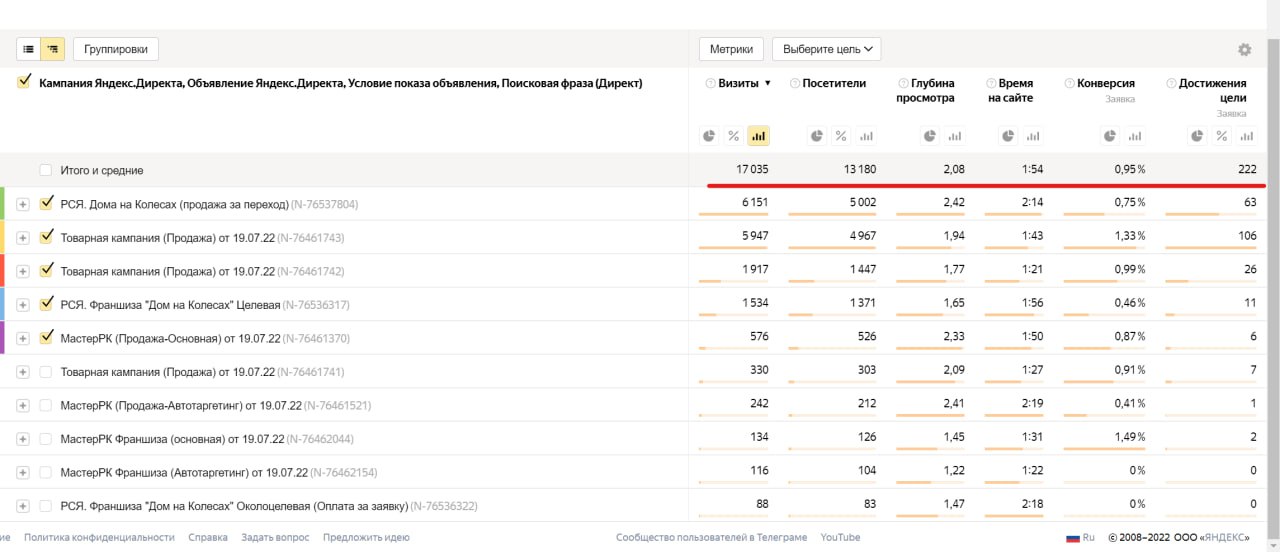This screenshot has width=1280, height=552.
Task: Open the Выберите цель dropdown
Action: (x=826, y=49)
